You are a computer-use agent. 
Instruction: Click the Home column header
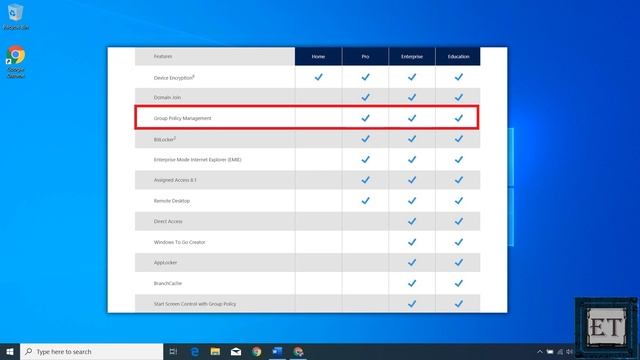coord(318,56)
